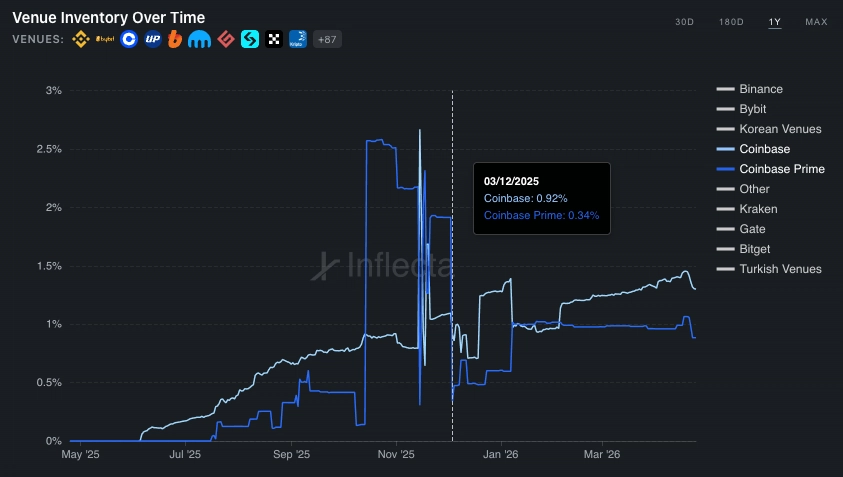Viewport: 843px width, 477px height.
Task: Click the Binance venue icon
Action: [81, 40]
